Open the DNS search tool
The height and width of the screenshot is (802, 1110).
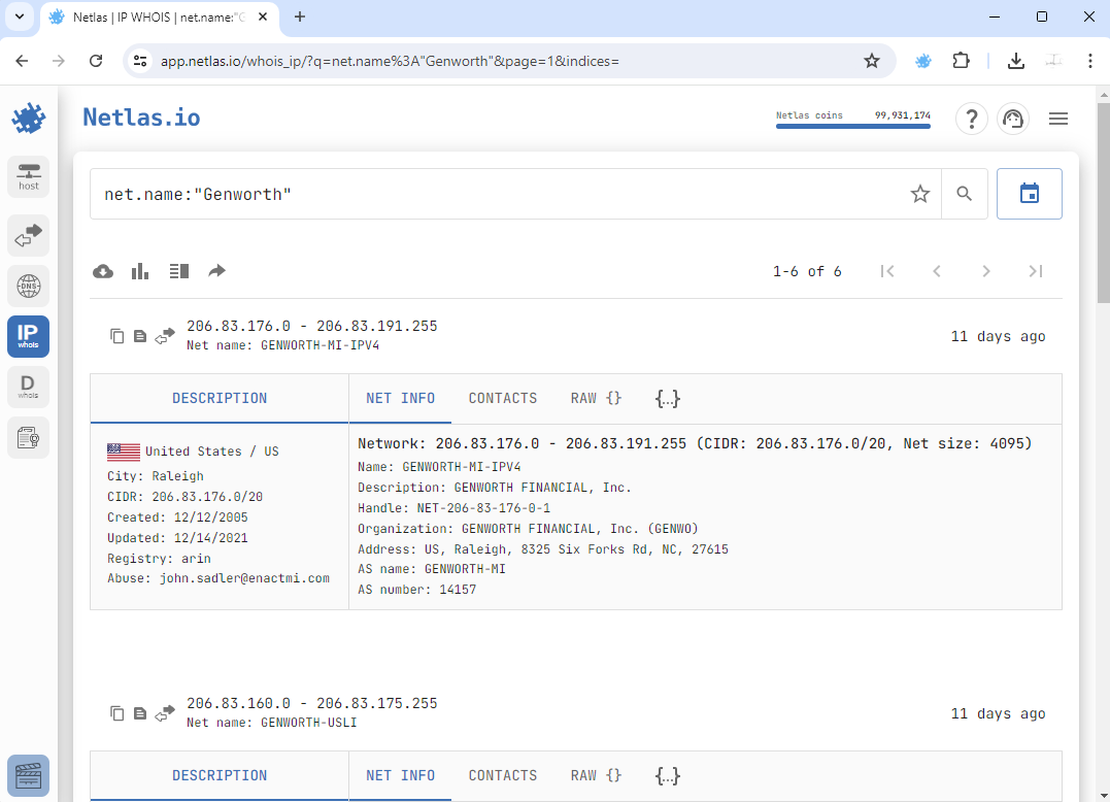28,286
